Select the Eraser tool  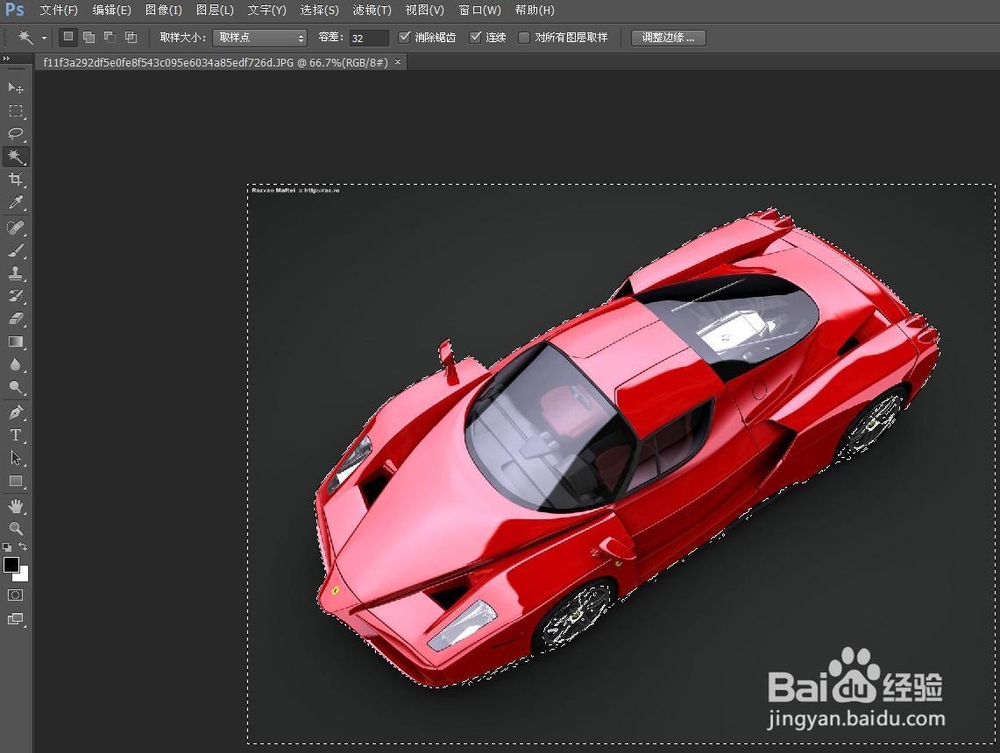click(x=16, y=318)
